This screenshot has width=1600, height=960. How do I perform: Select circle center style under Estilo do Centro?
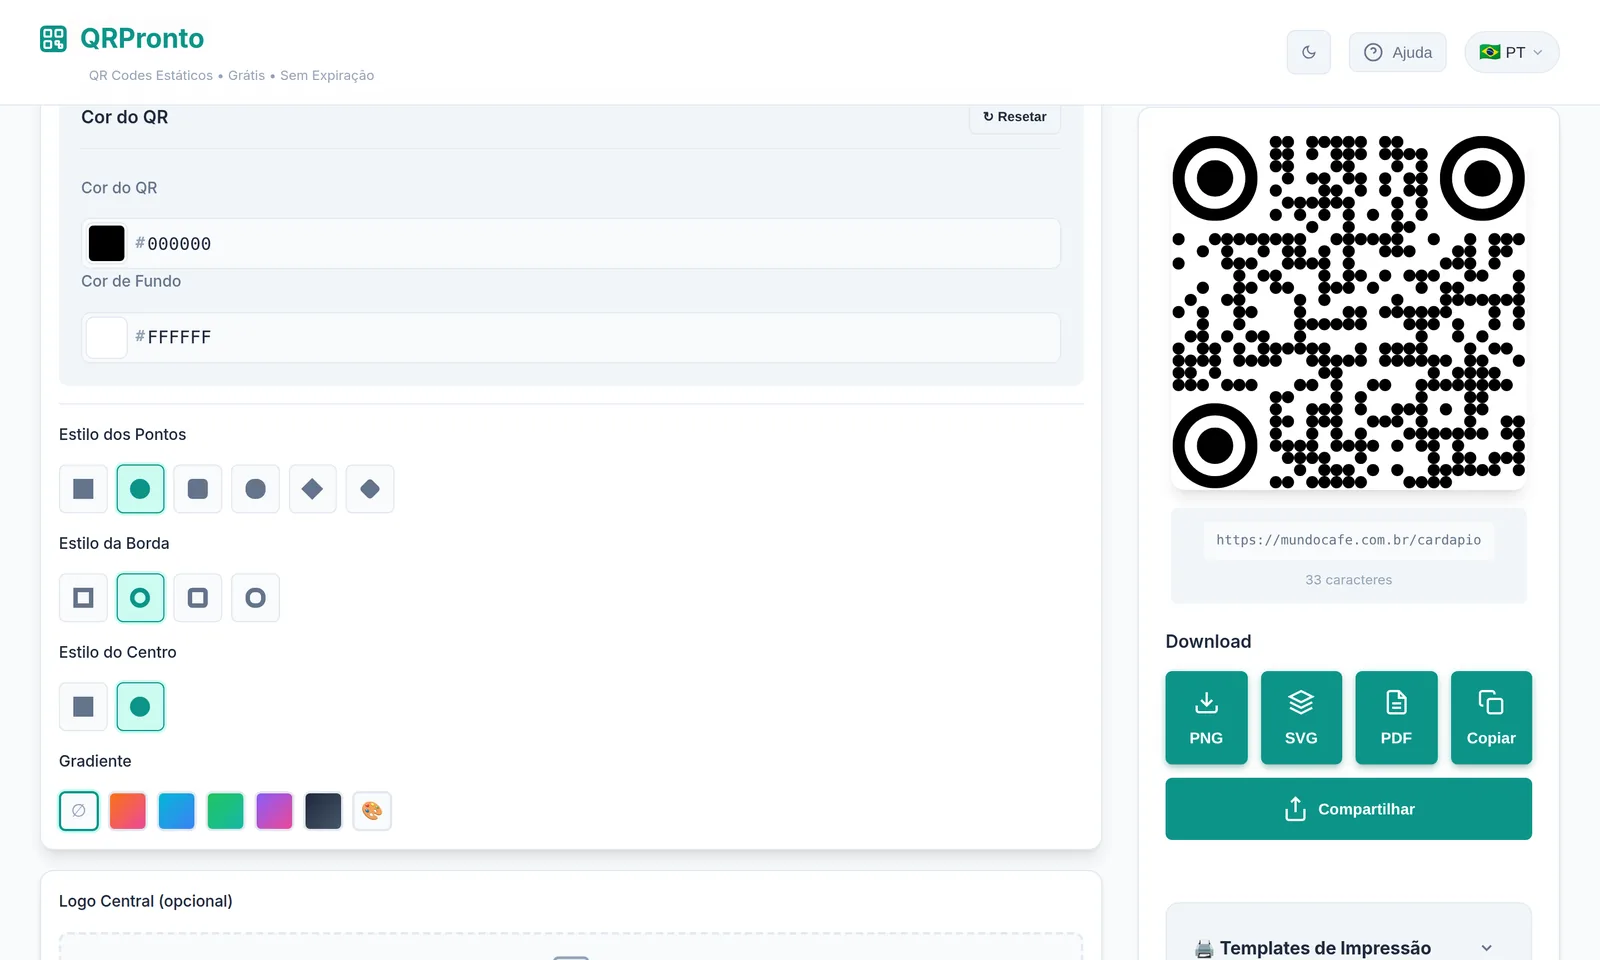click(x=140, y=707)
